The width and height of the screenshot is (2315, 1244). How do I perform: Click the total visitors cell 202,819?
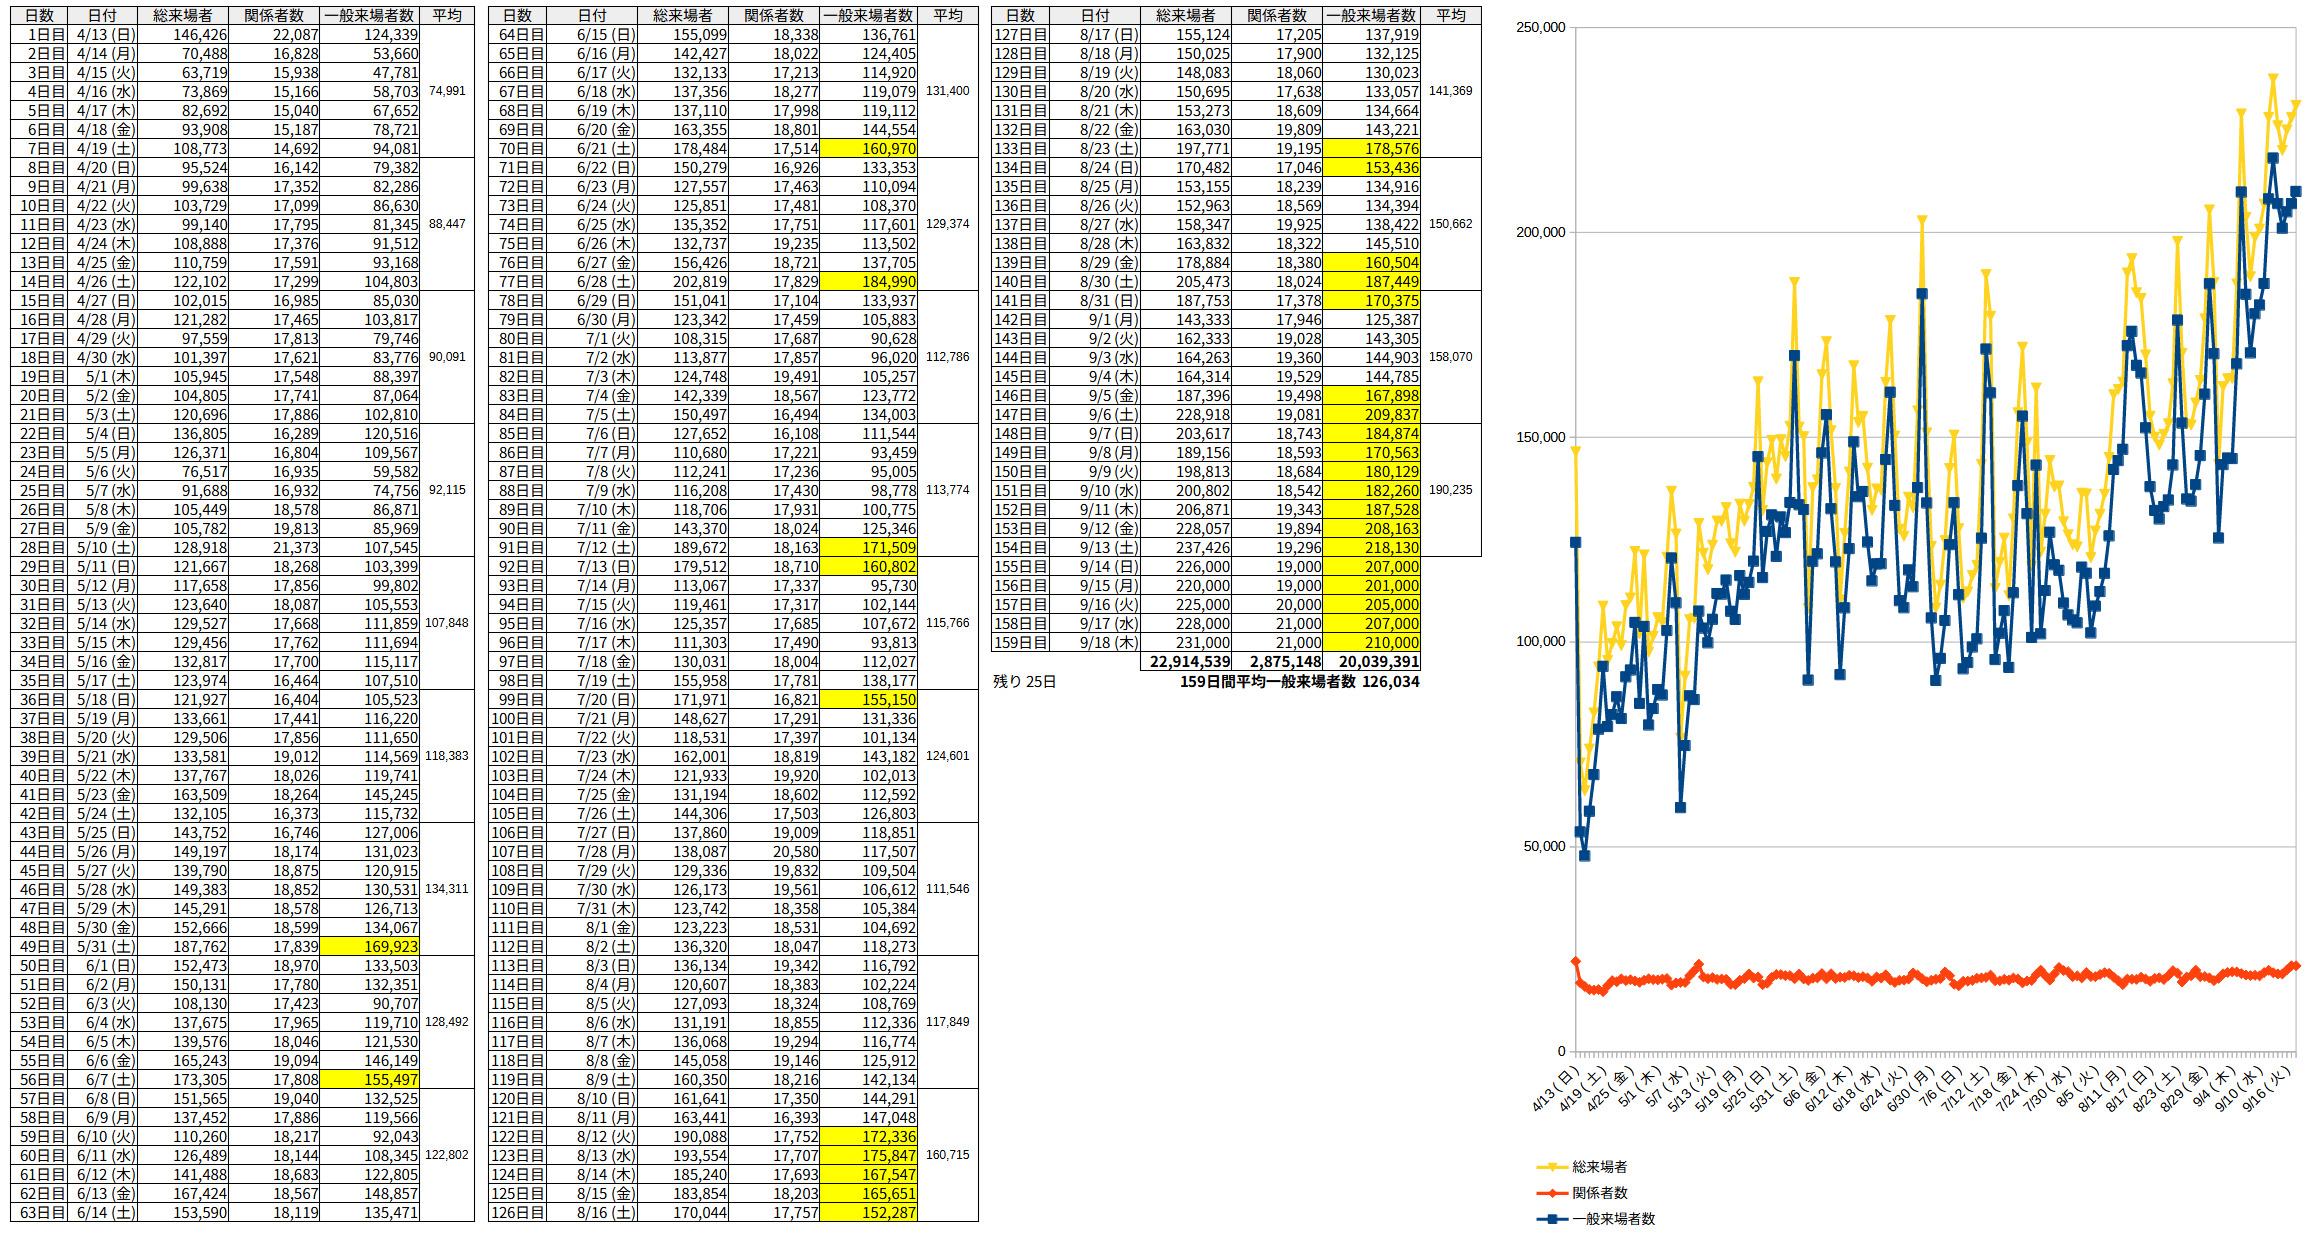[x=684, y=282]
